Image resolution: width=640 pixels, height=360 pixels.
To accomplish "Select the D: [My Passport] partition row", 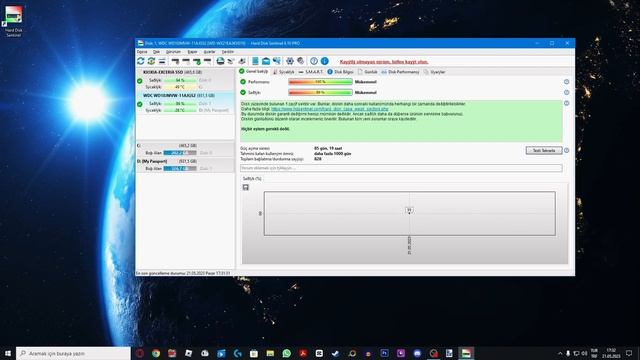I will click(185, 165).
